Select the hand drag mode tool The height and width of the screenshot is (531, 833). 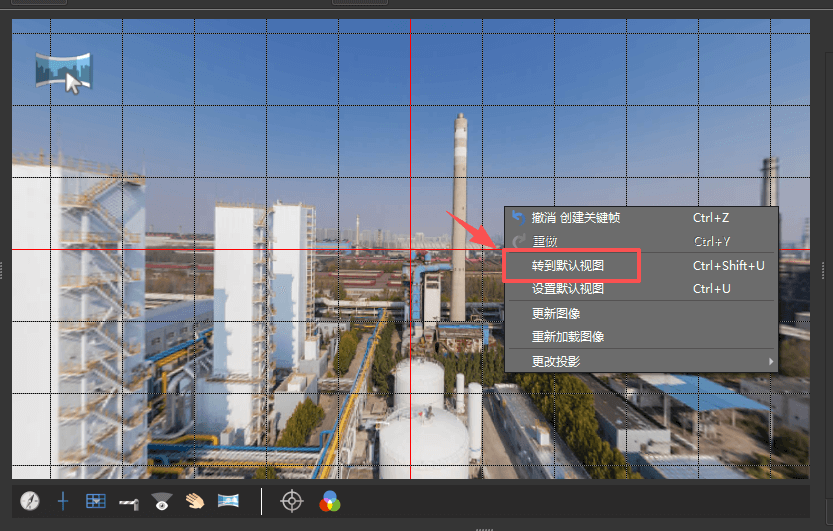click(x=194, y=501)
